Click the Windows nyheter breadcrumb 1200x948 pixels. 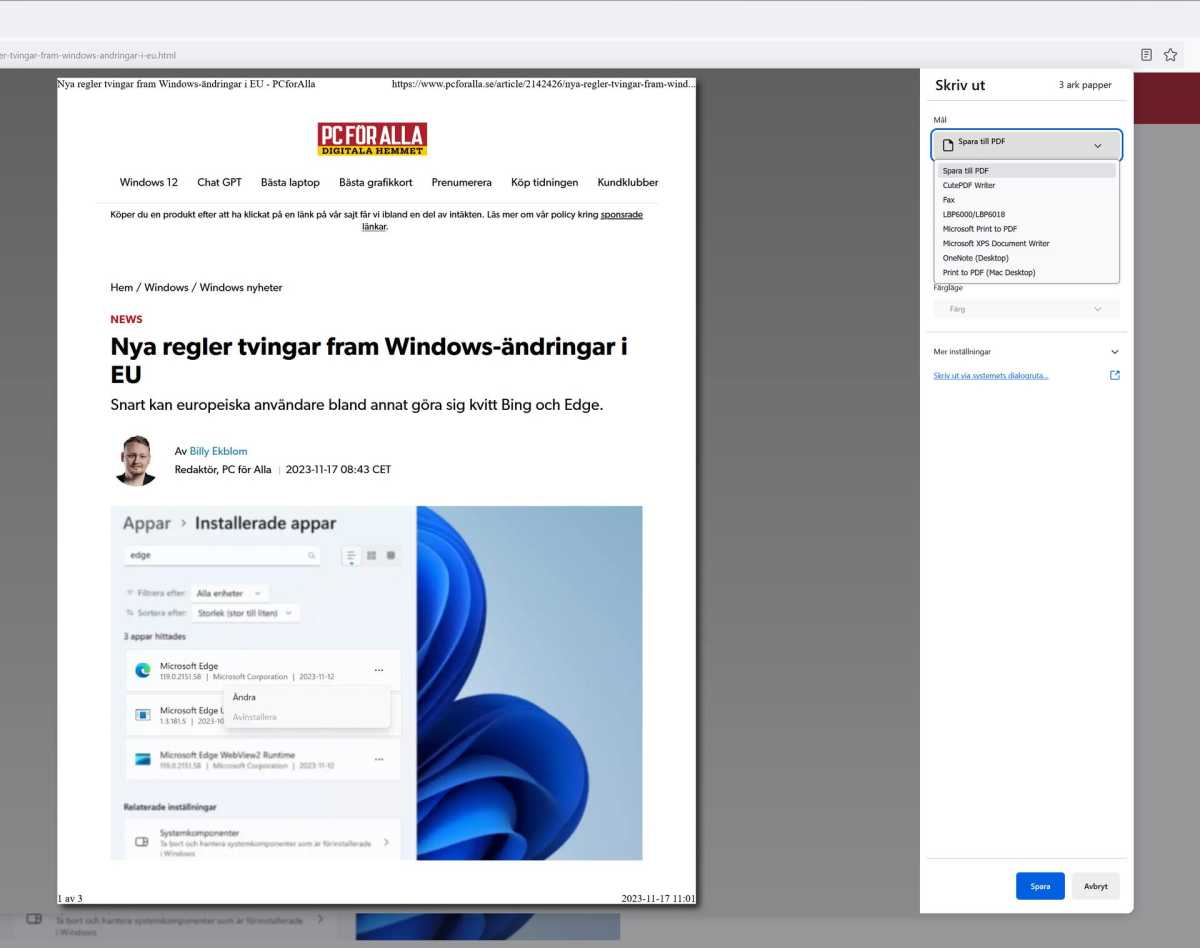241,287
